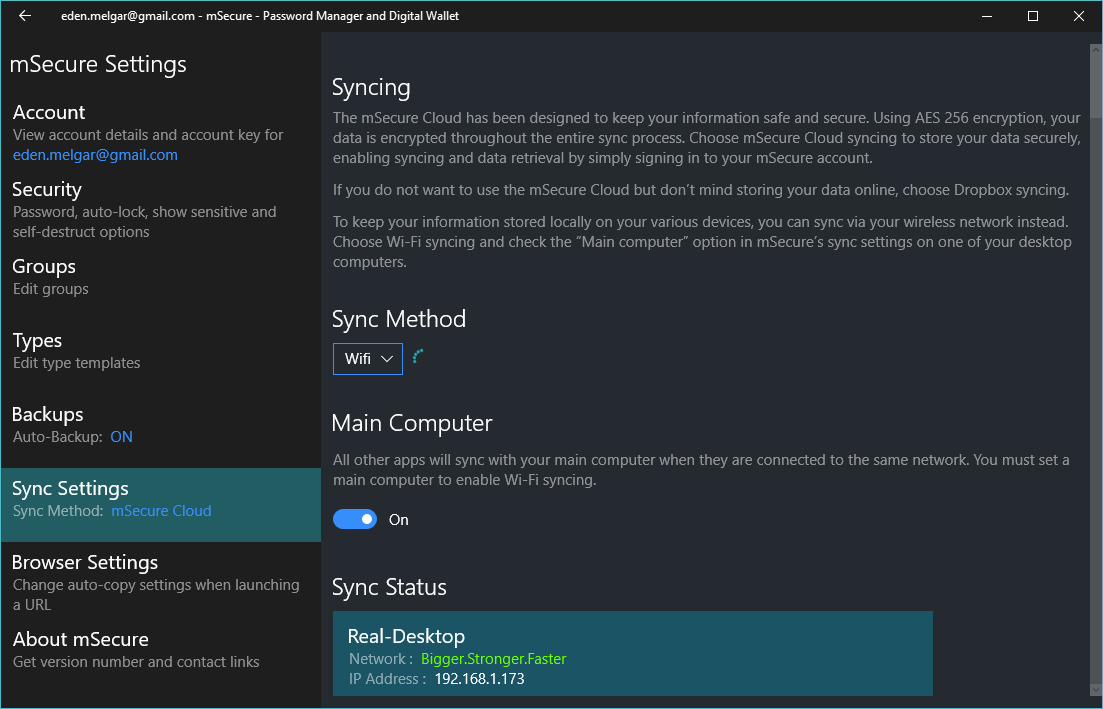
Task: Click the mSecure Cloud sync method link
Action: [161, 511]
